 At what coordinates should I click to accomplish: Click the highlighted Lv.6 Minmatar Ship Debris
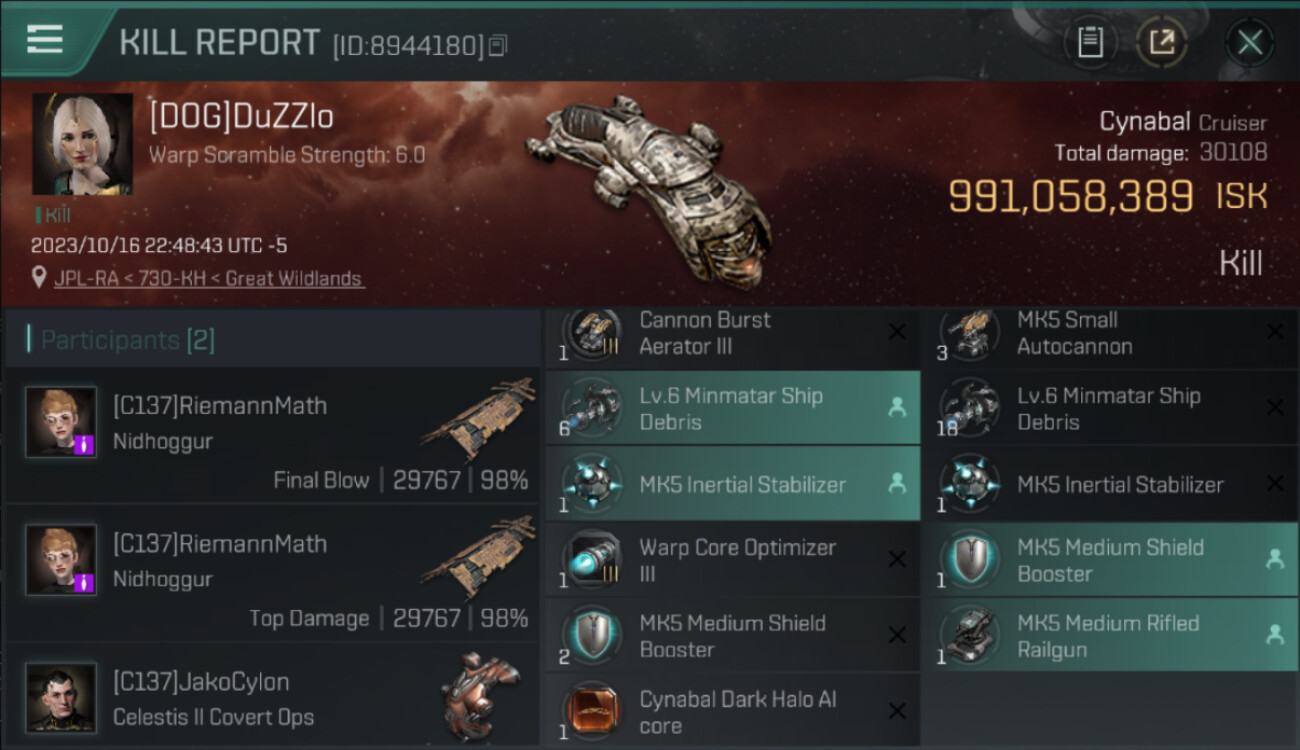coord(732,408)
